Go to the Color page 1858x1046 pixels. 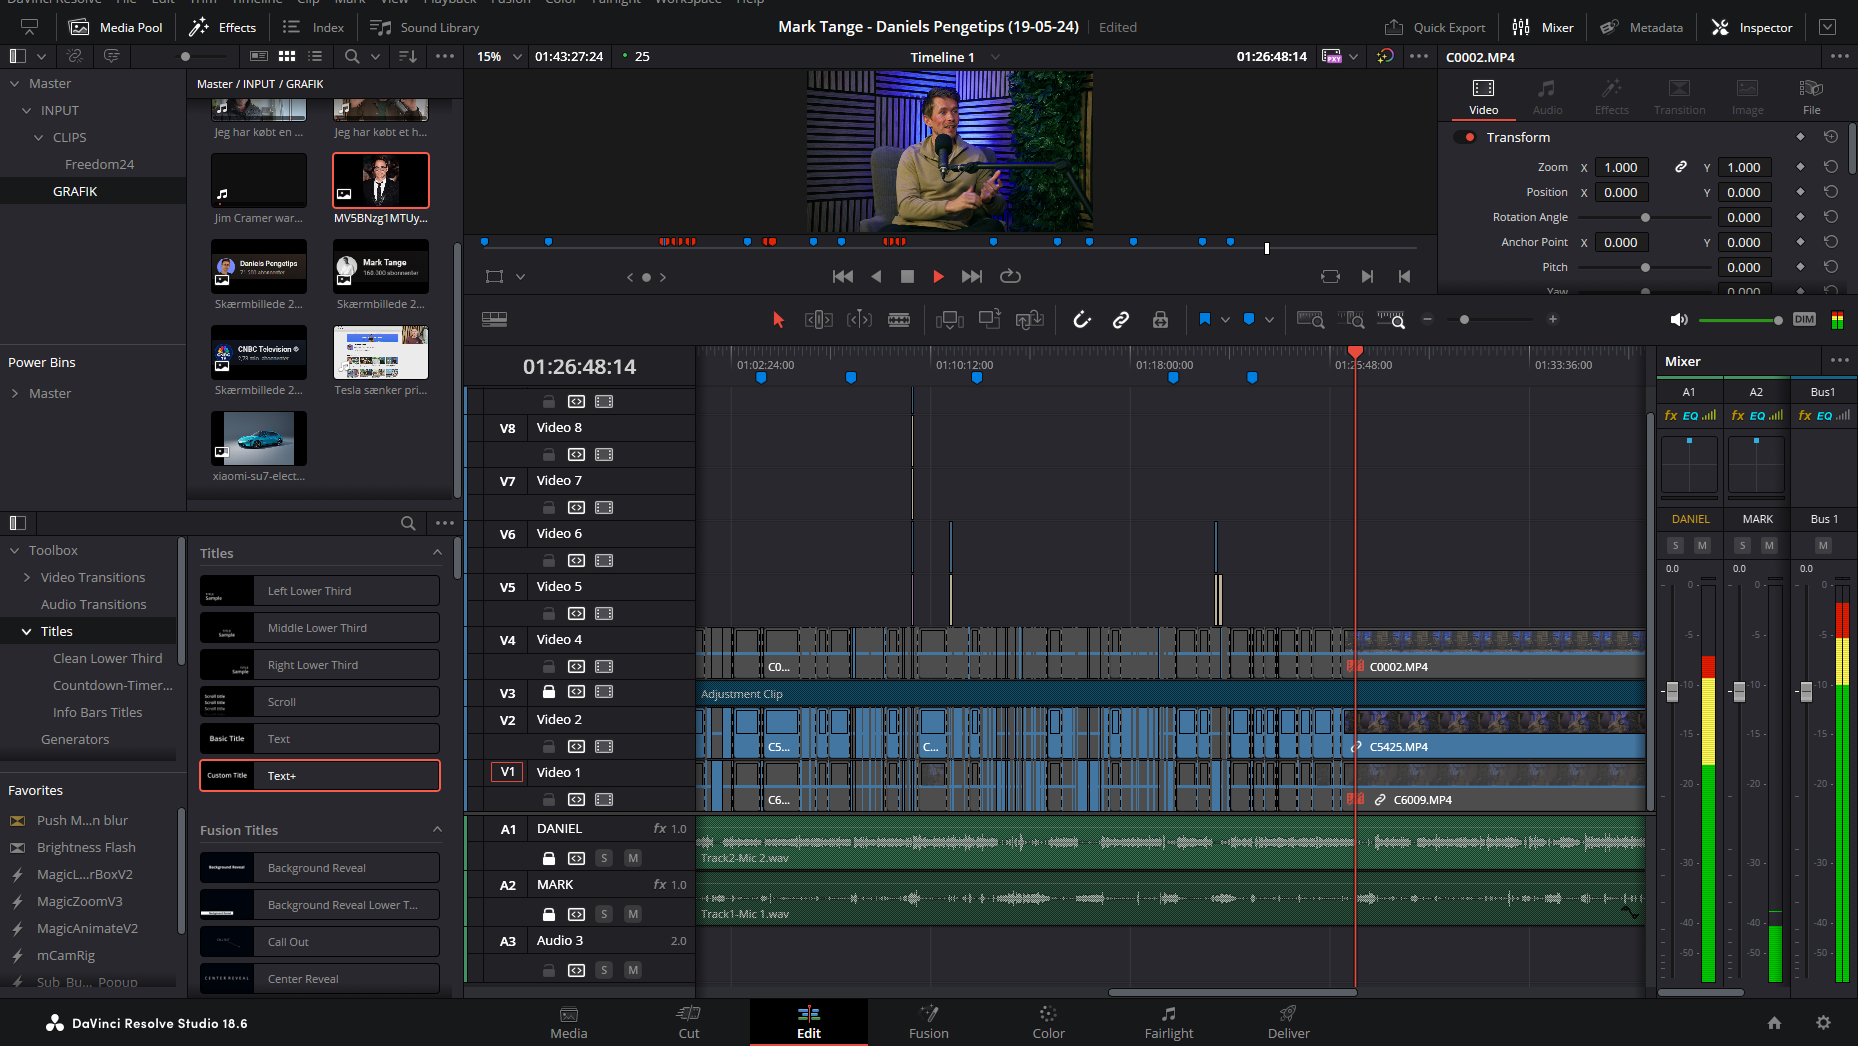1048,1022
